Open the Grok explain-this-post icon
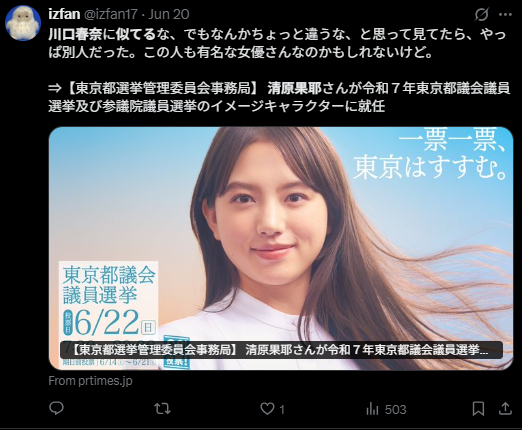Viewport: 522px width, 430px height. (481, 14)
